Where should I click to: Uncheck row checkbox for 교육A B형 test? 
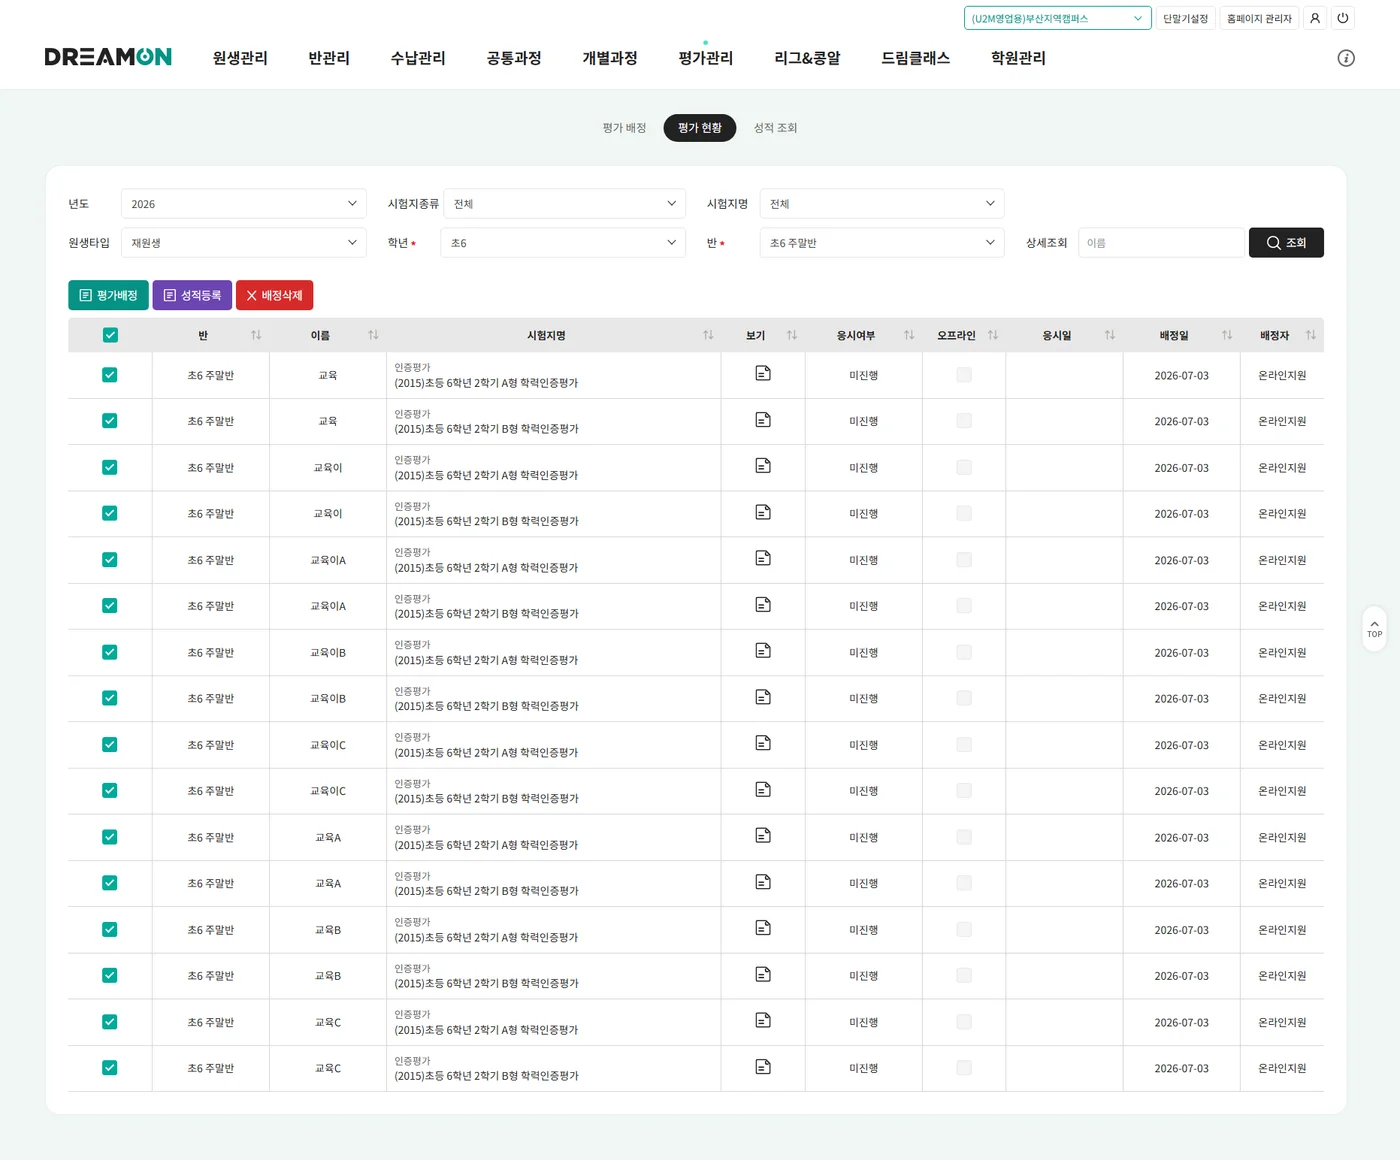(110, 883)
